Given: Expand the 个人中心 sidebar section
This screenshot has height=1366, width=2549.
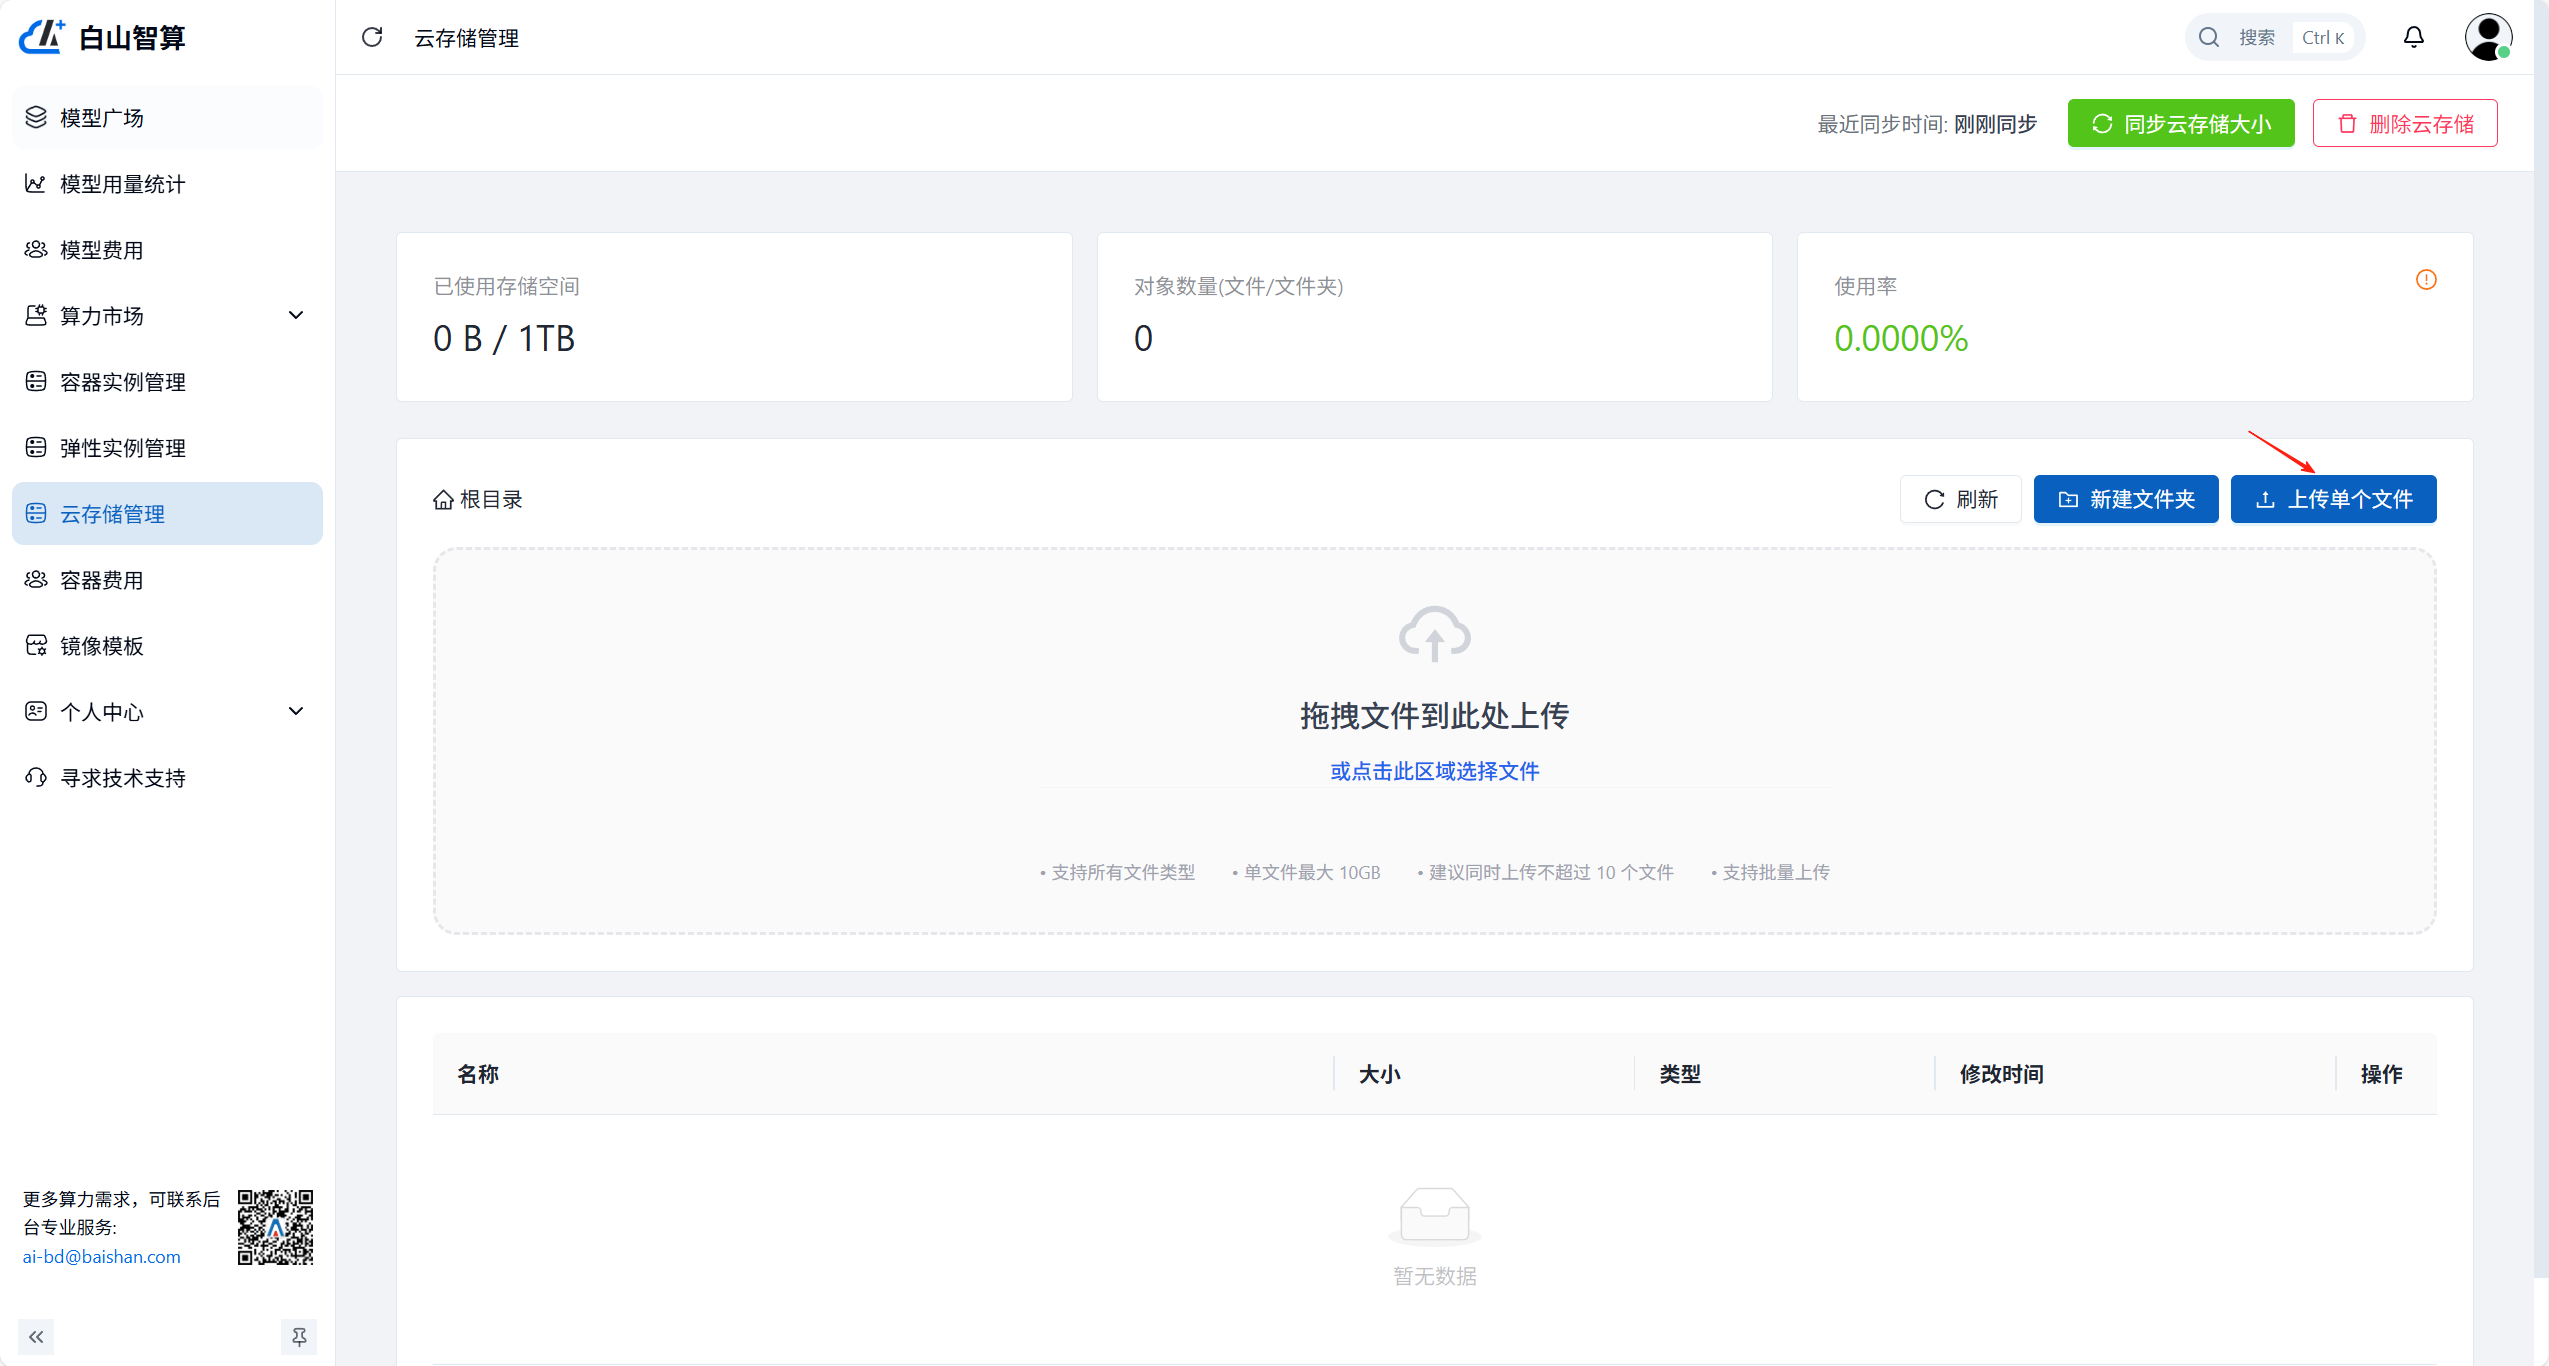Looking at the screenshot, I should (296, 711).
